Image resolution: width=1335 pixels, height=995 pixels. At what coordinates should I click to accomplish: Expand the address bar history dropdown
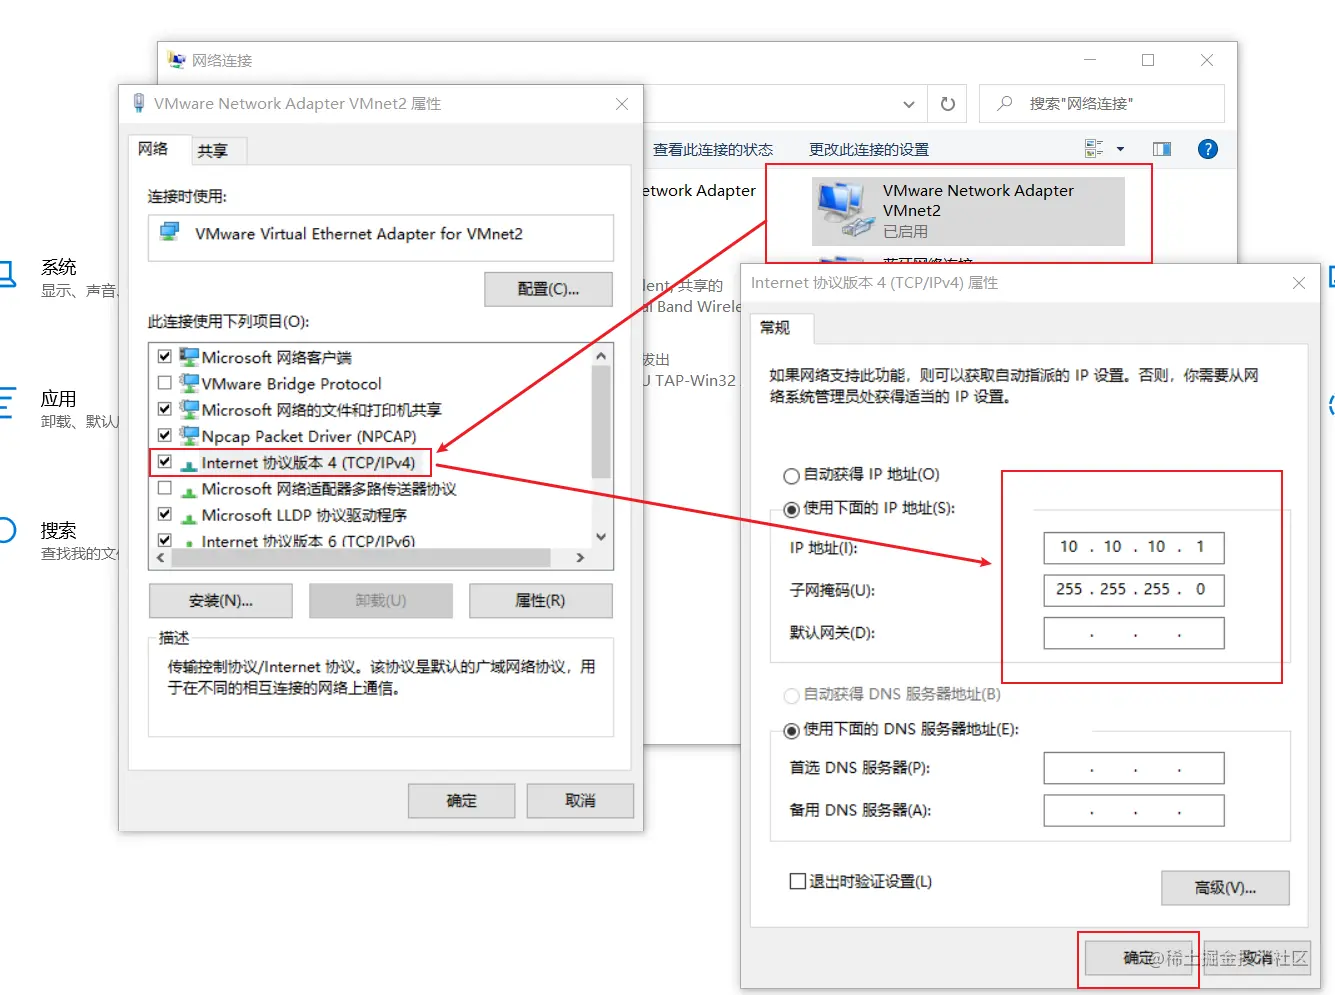(908, 104)
